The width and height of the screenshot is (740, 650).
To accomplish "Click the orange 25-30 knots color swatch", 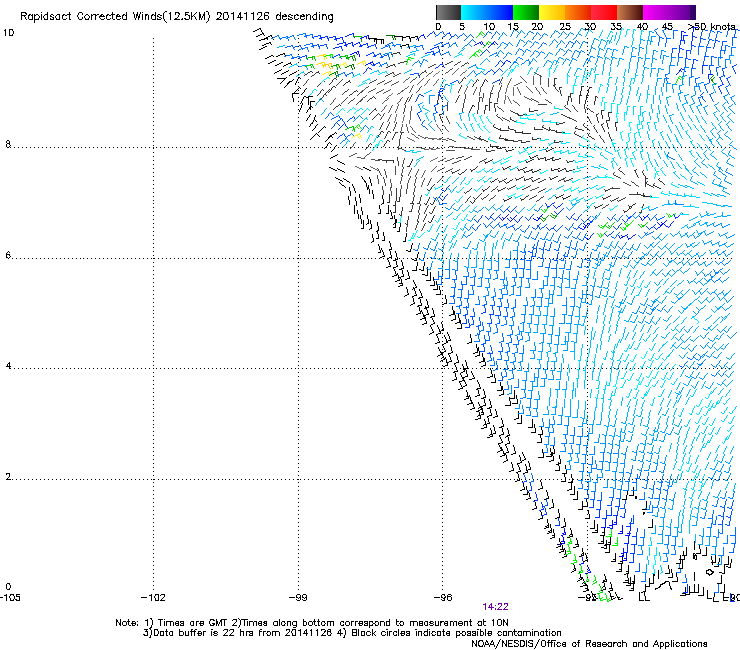I will pos(578,12).
